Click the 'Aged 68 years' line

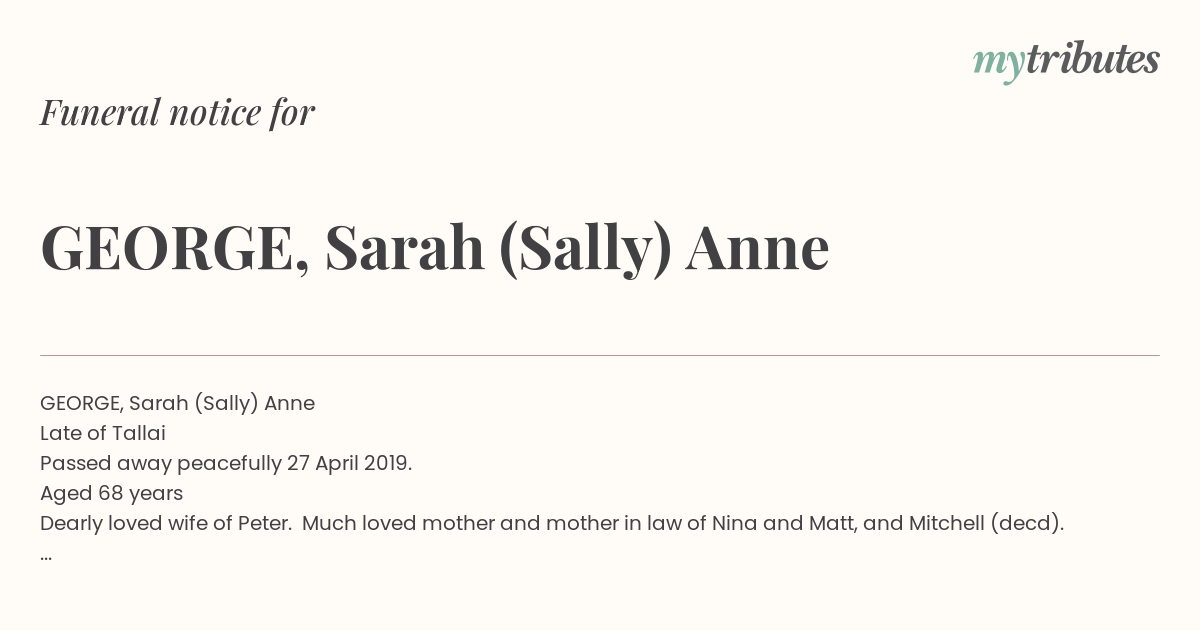click(x=111, y=493)
